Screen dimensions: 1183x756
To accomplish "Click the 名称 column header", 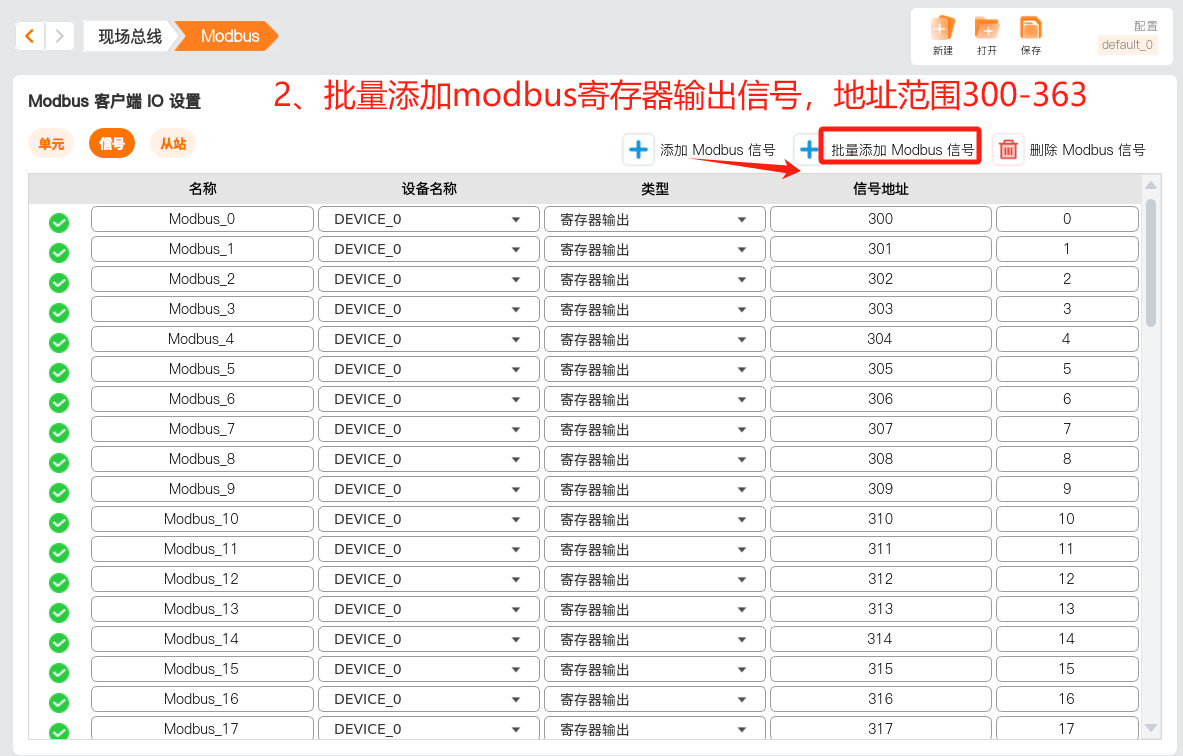I will click(x=203, y=189).
